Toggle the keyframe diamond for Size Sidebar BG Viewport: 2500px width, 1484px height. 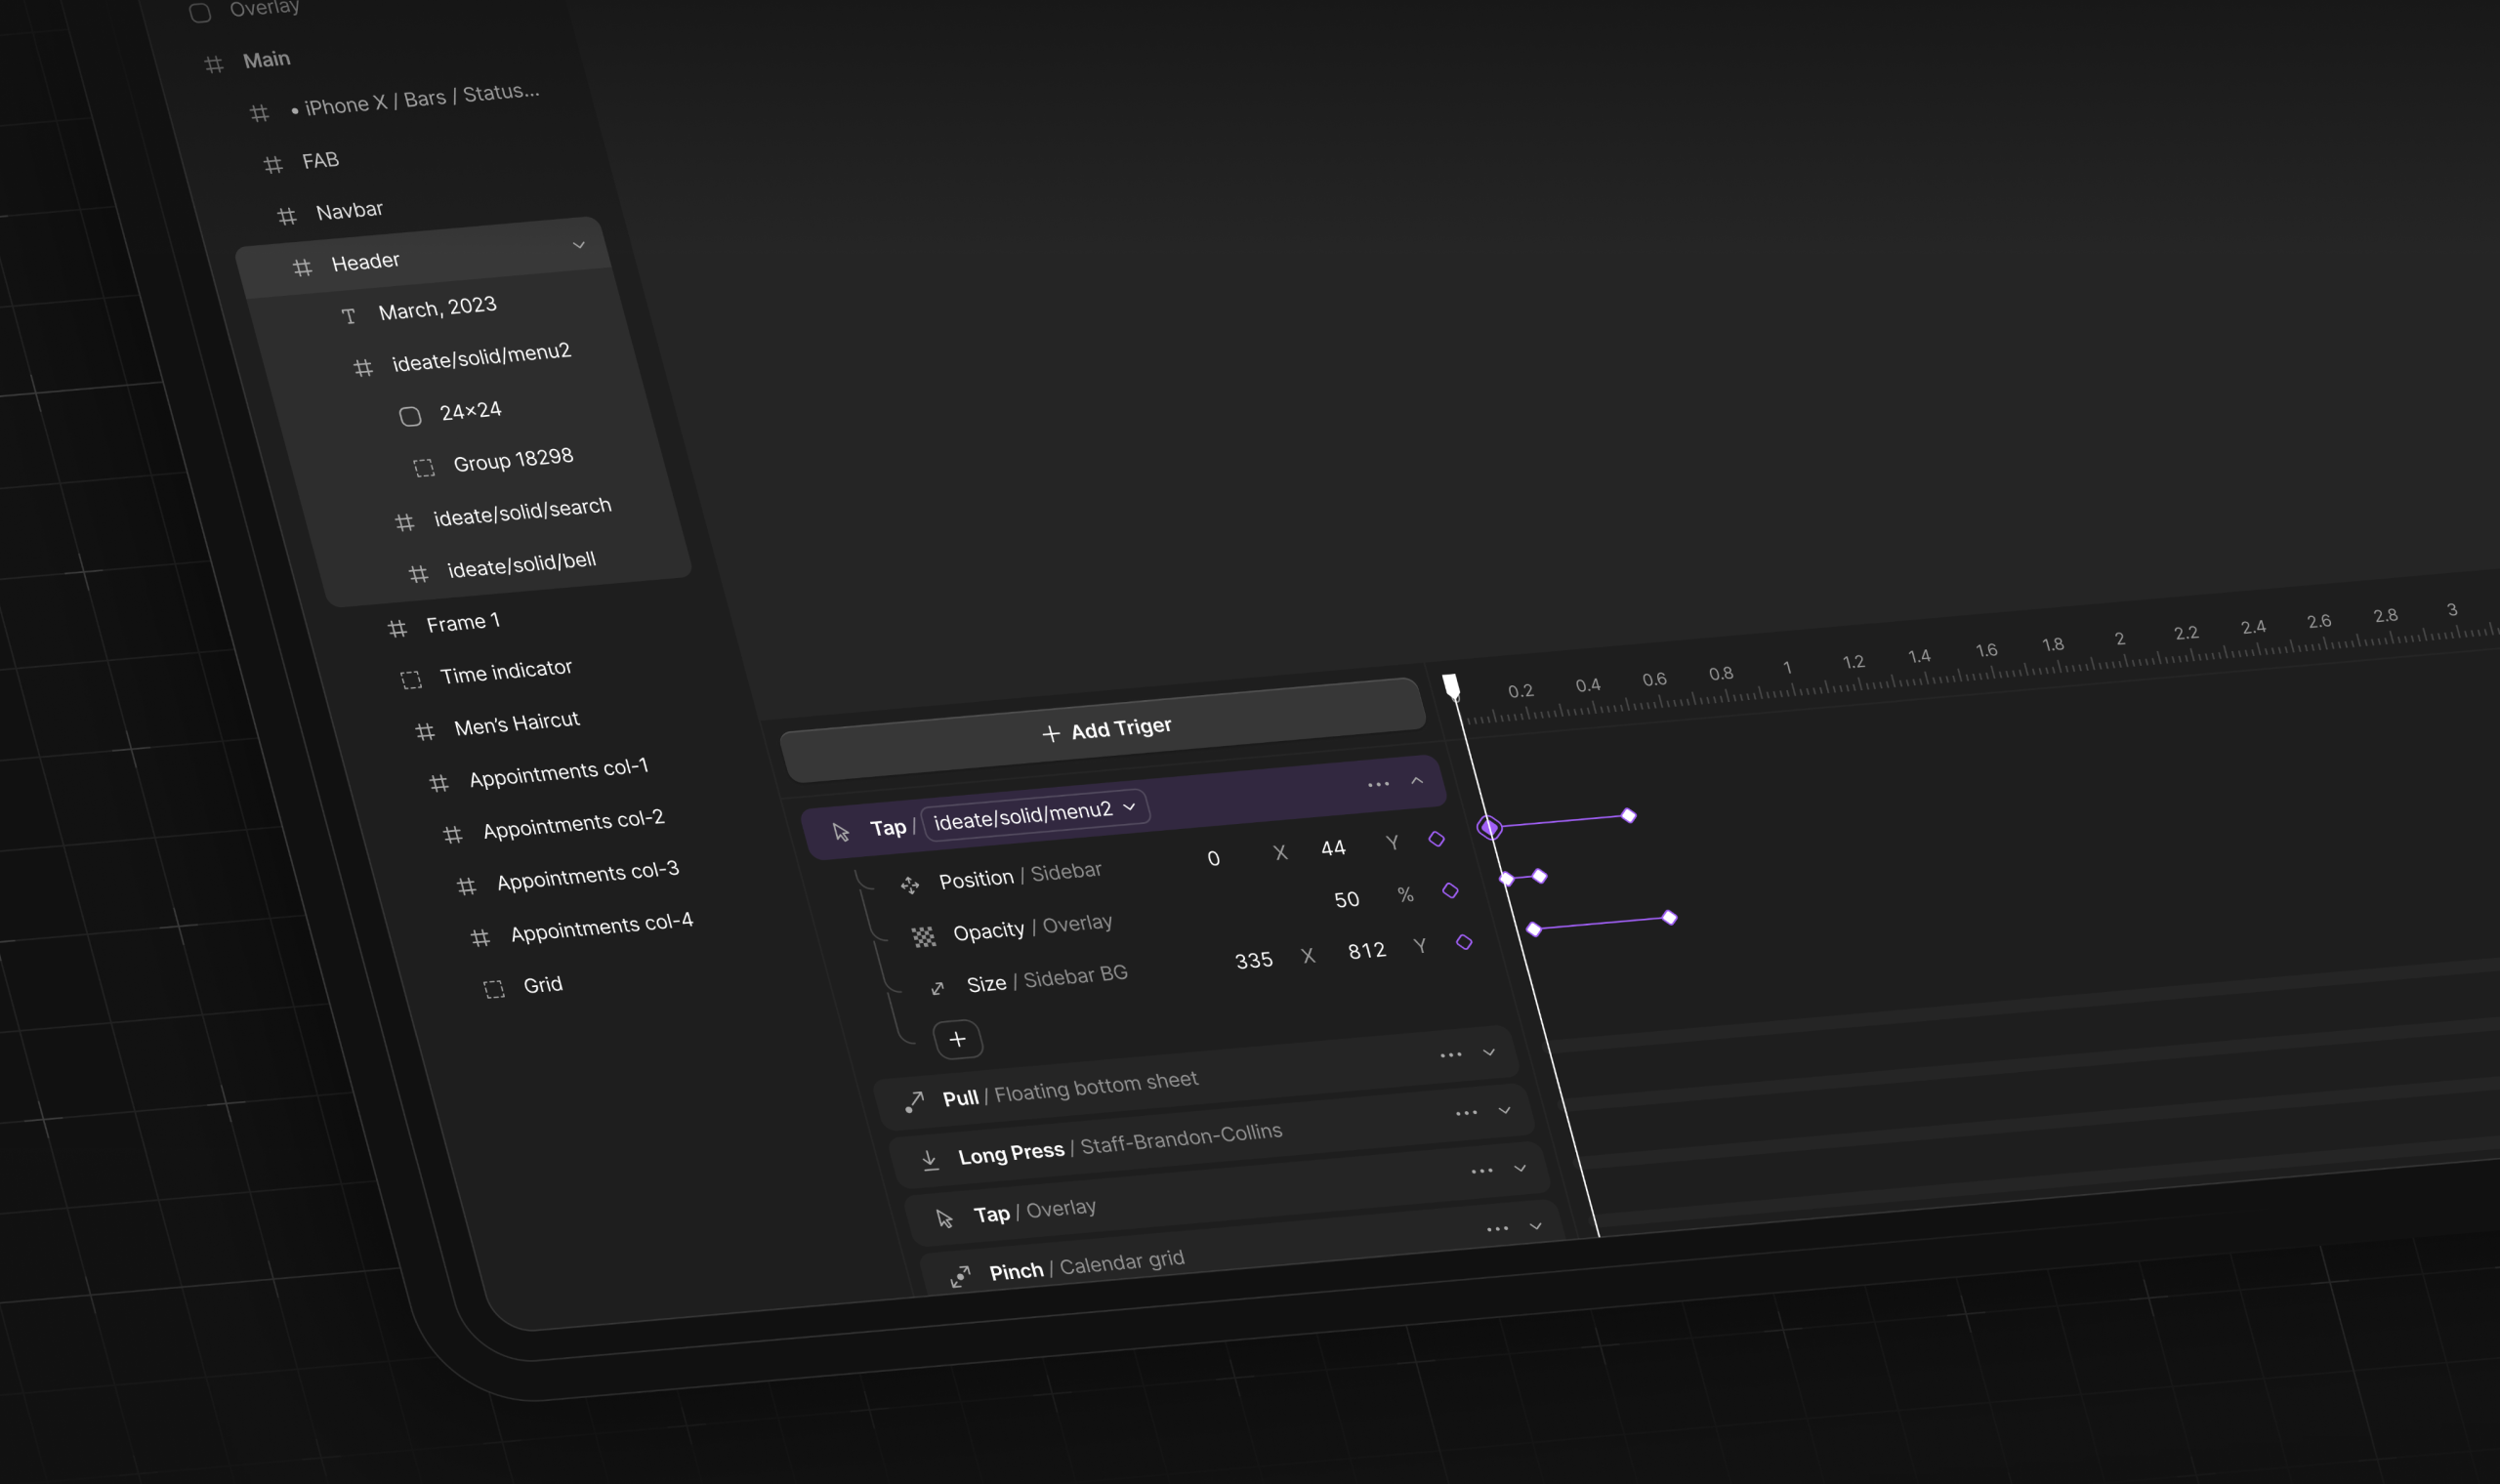[x=1464, y=942]
